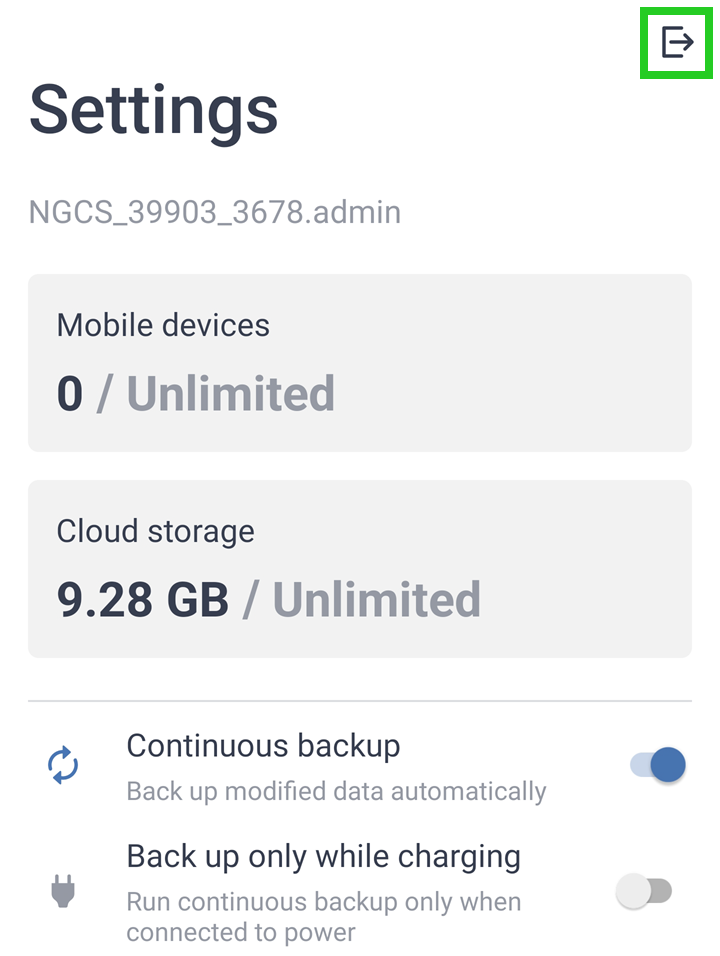Click Unlimited in the Mobile devices card
Screen dimensions: 720x956
[x=230, y=394]
